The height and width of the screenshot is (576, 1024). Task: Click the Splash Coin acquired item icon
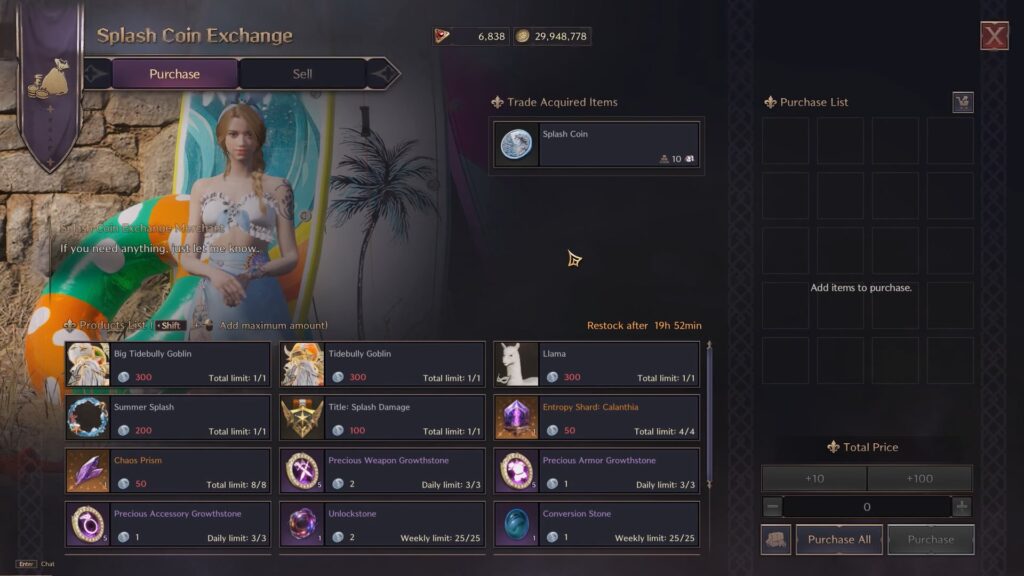point(516,144)
